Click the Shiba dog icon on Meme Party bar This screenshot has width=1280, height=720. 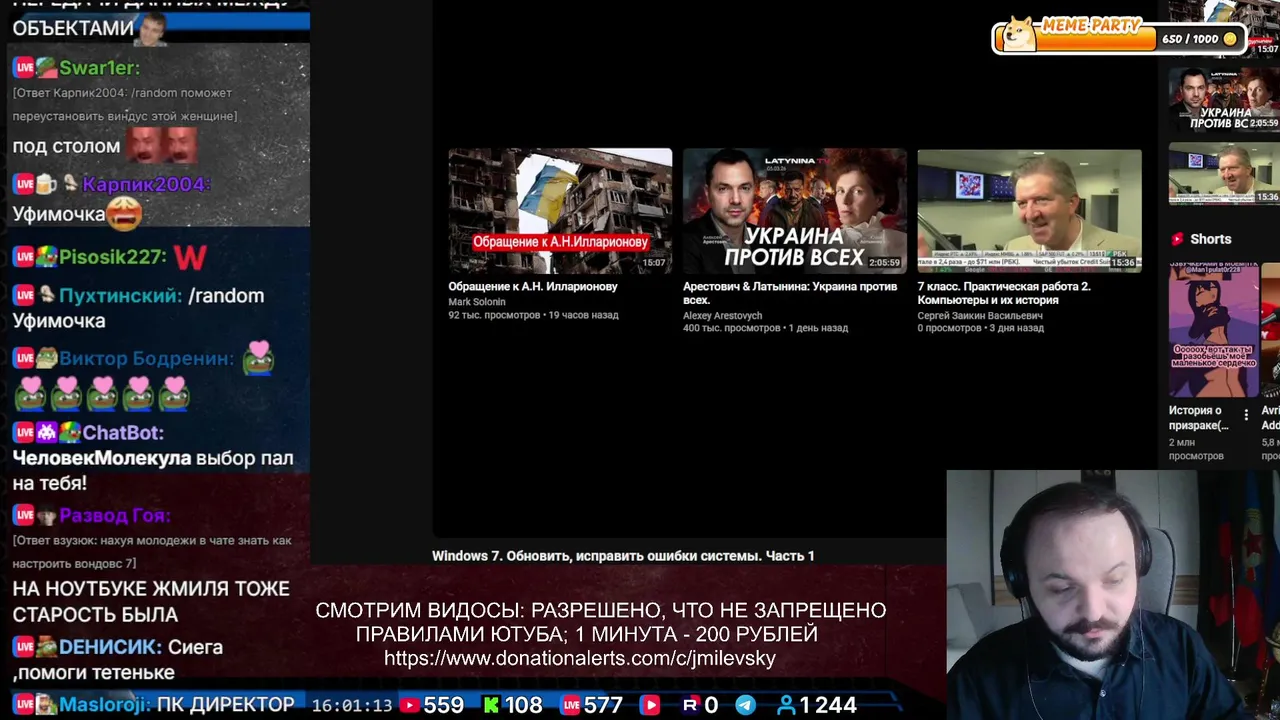(x=1019, y=33)
